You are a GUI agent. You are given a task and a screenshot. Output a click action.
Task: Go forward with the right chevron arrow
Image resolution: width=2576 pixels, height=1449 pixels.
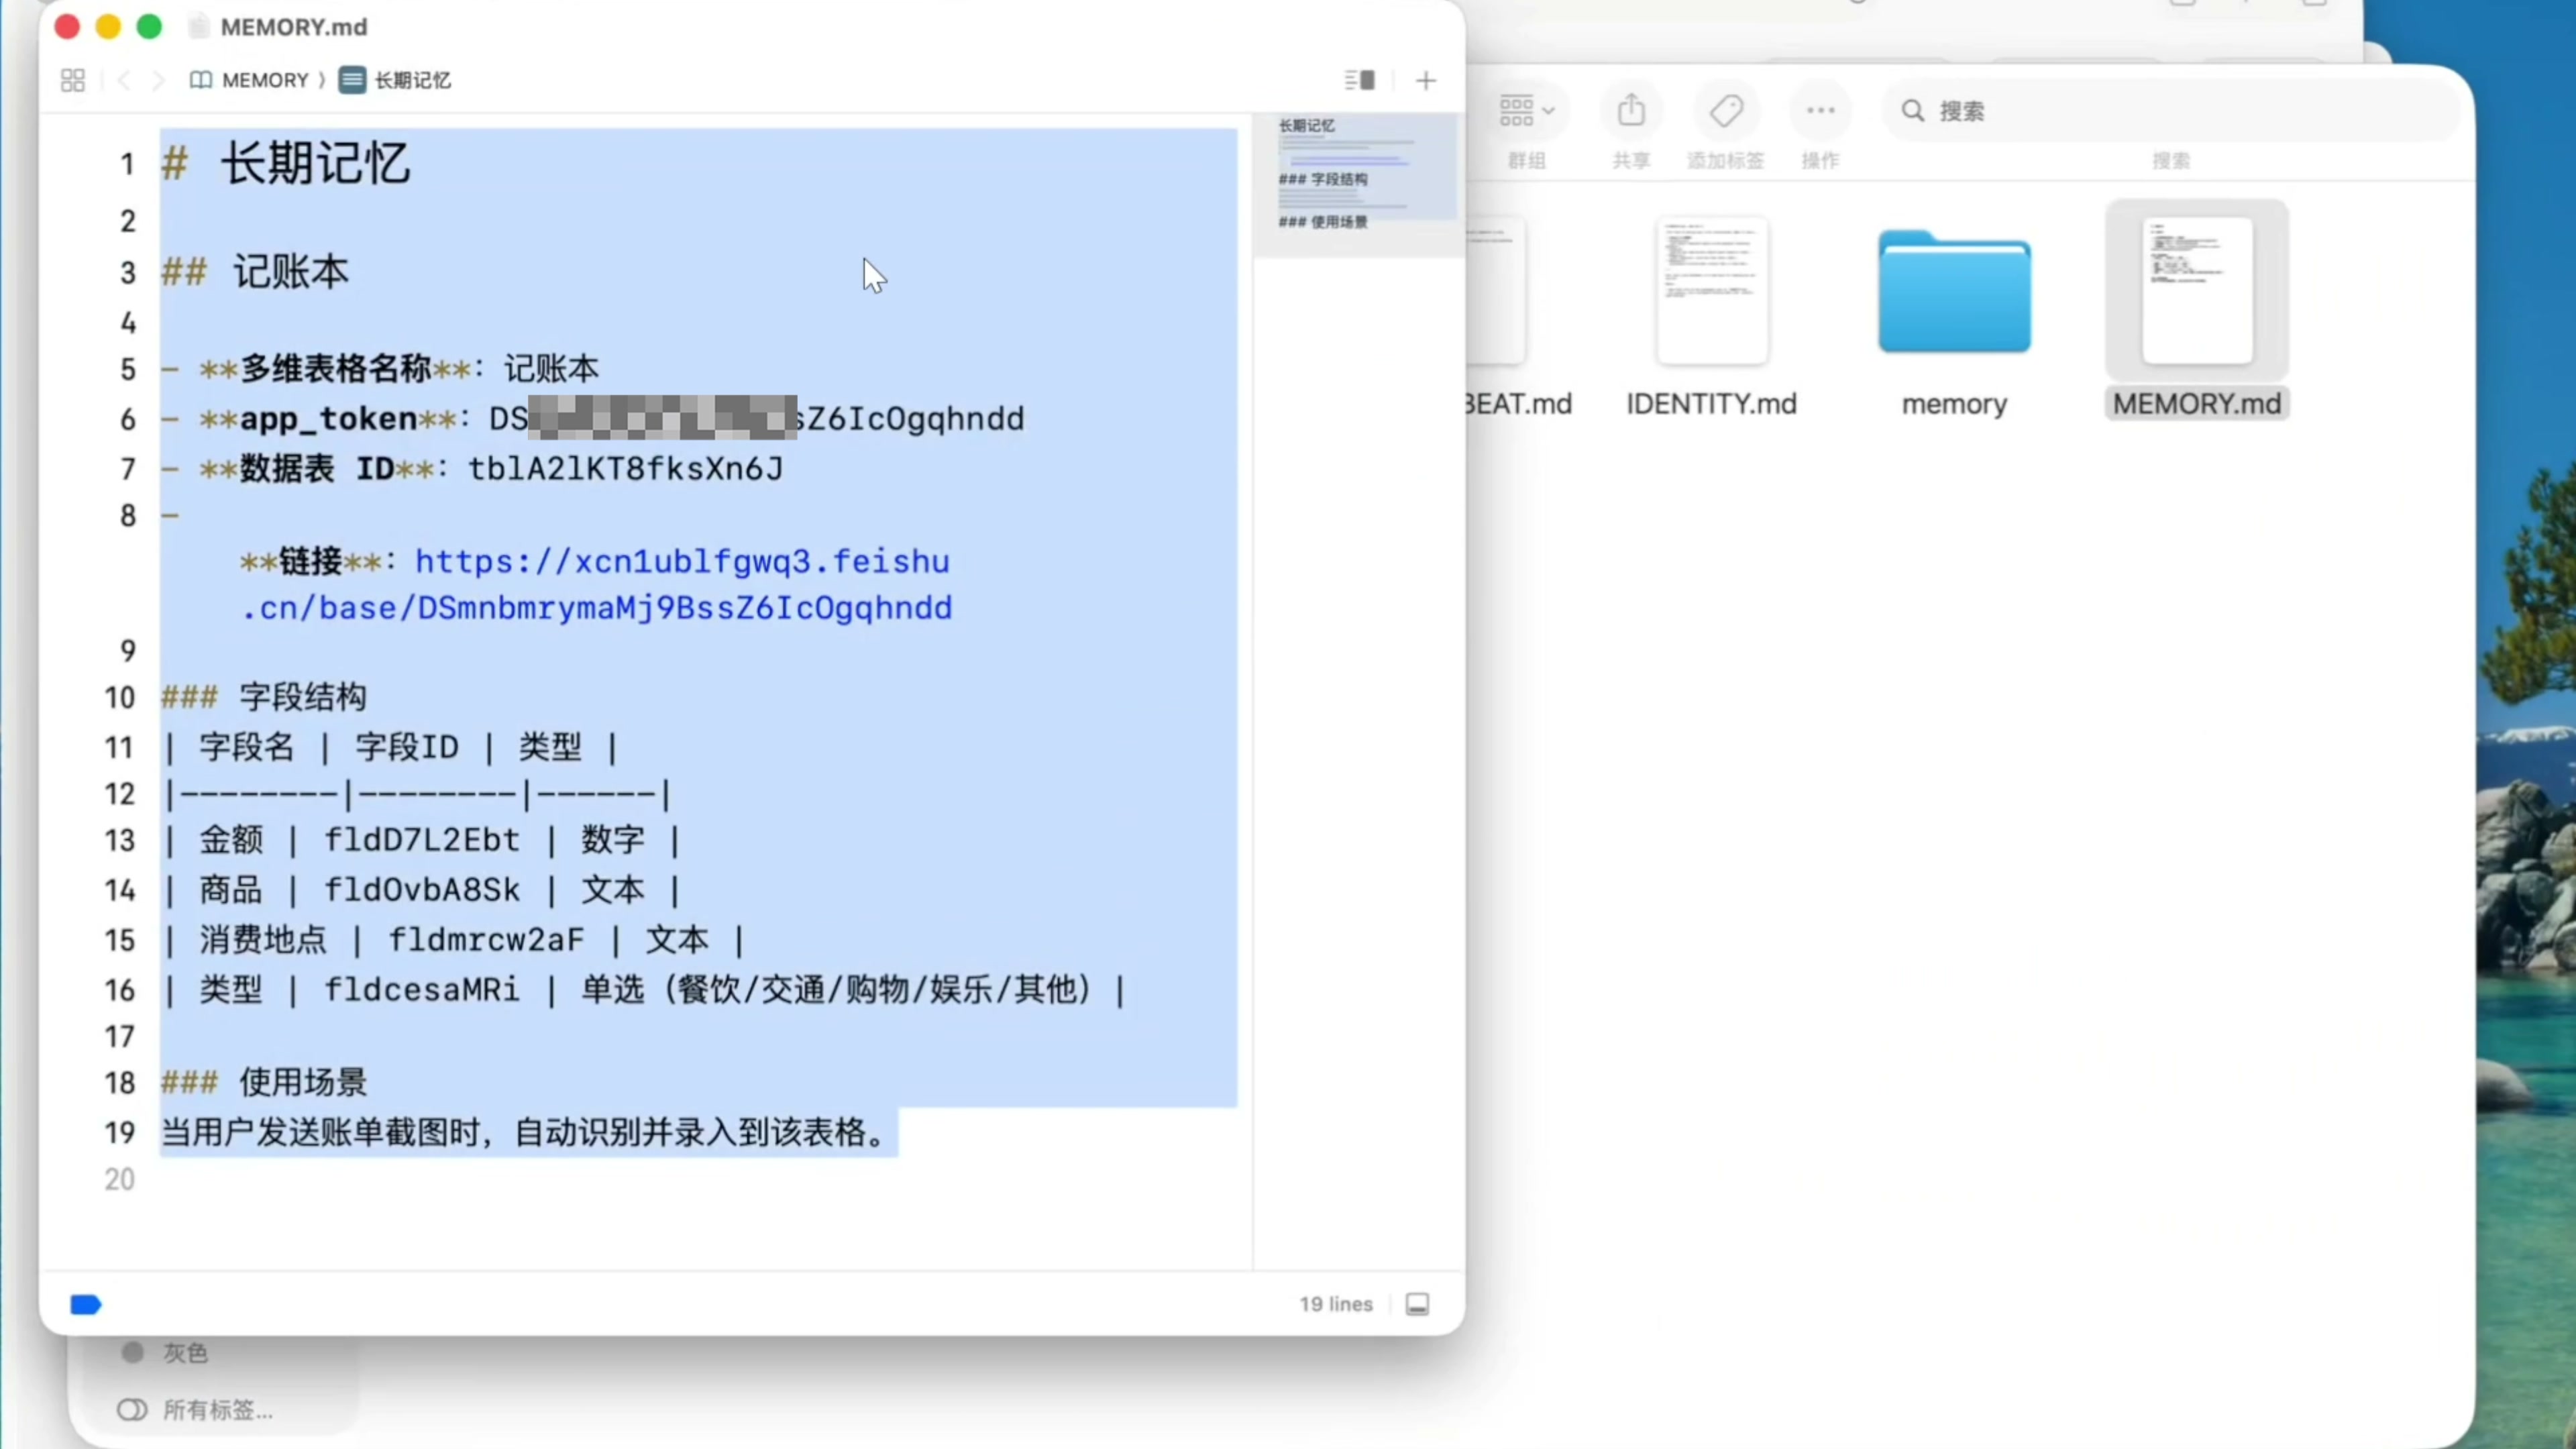pos(158,80)
